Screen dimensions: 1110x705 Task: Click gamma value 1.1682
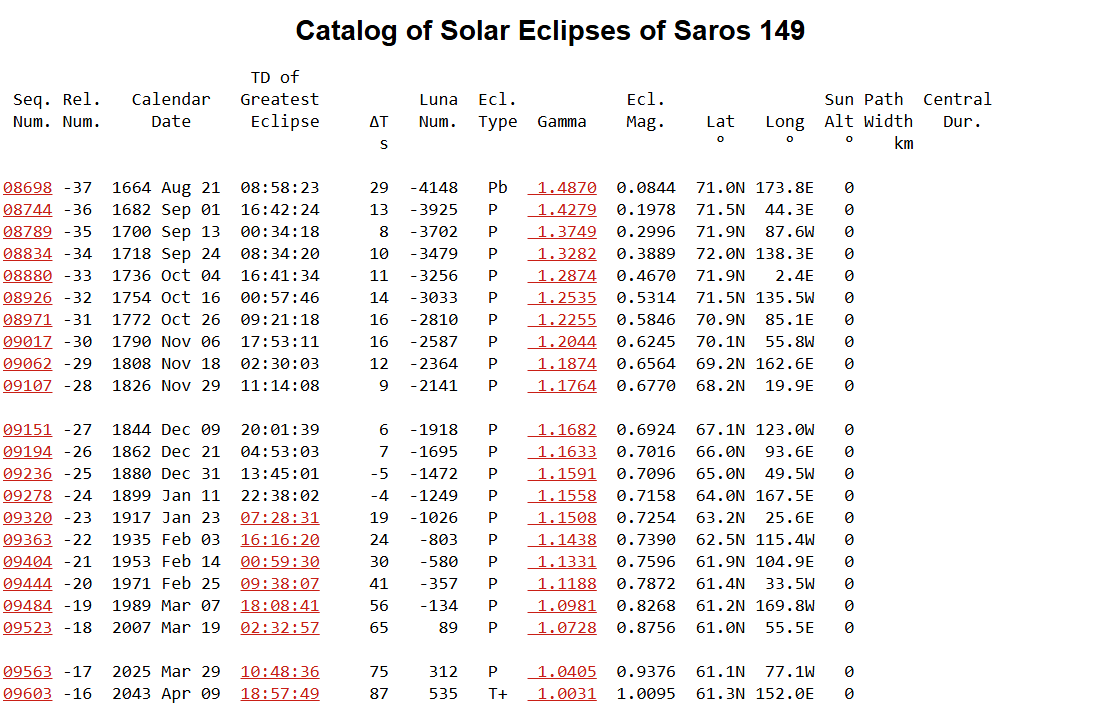[x=562, y=430]
